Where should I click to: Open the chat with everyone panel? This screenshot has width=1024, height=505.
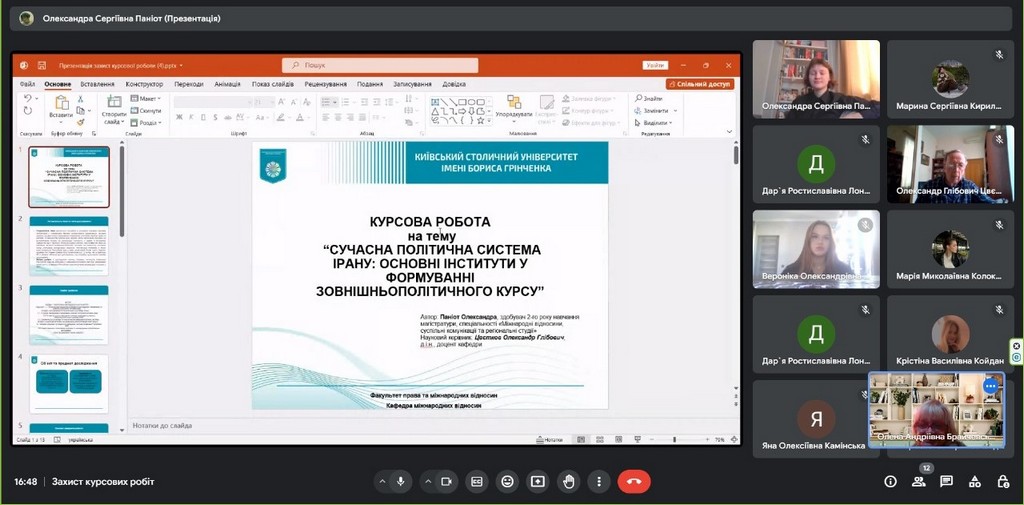coord(946,481)
